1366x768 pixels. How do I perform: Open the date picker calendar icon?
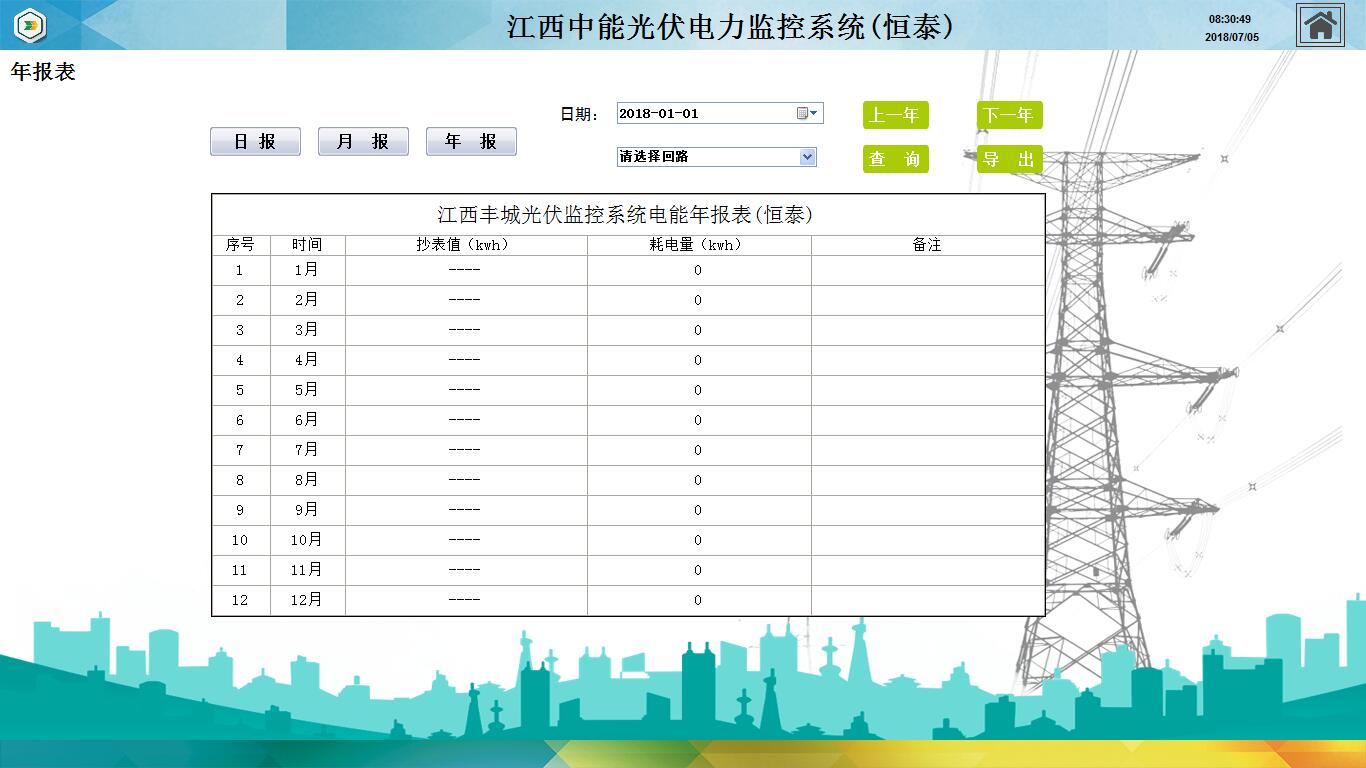pos(807,113)
